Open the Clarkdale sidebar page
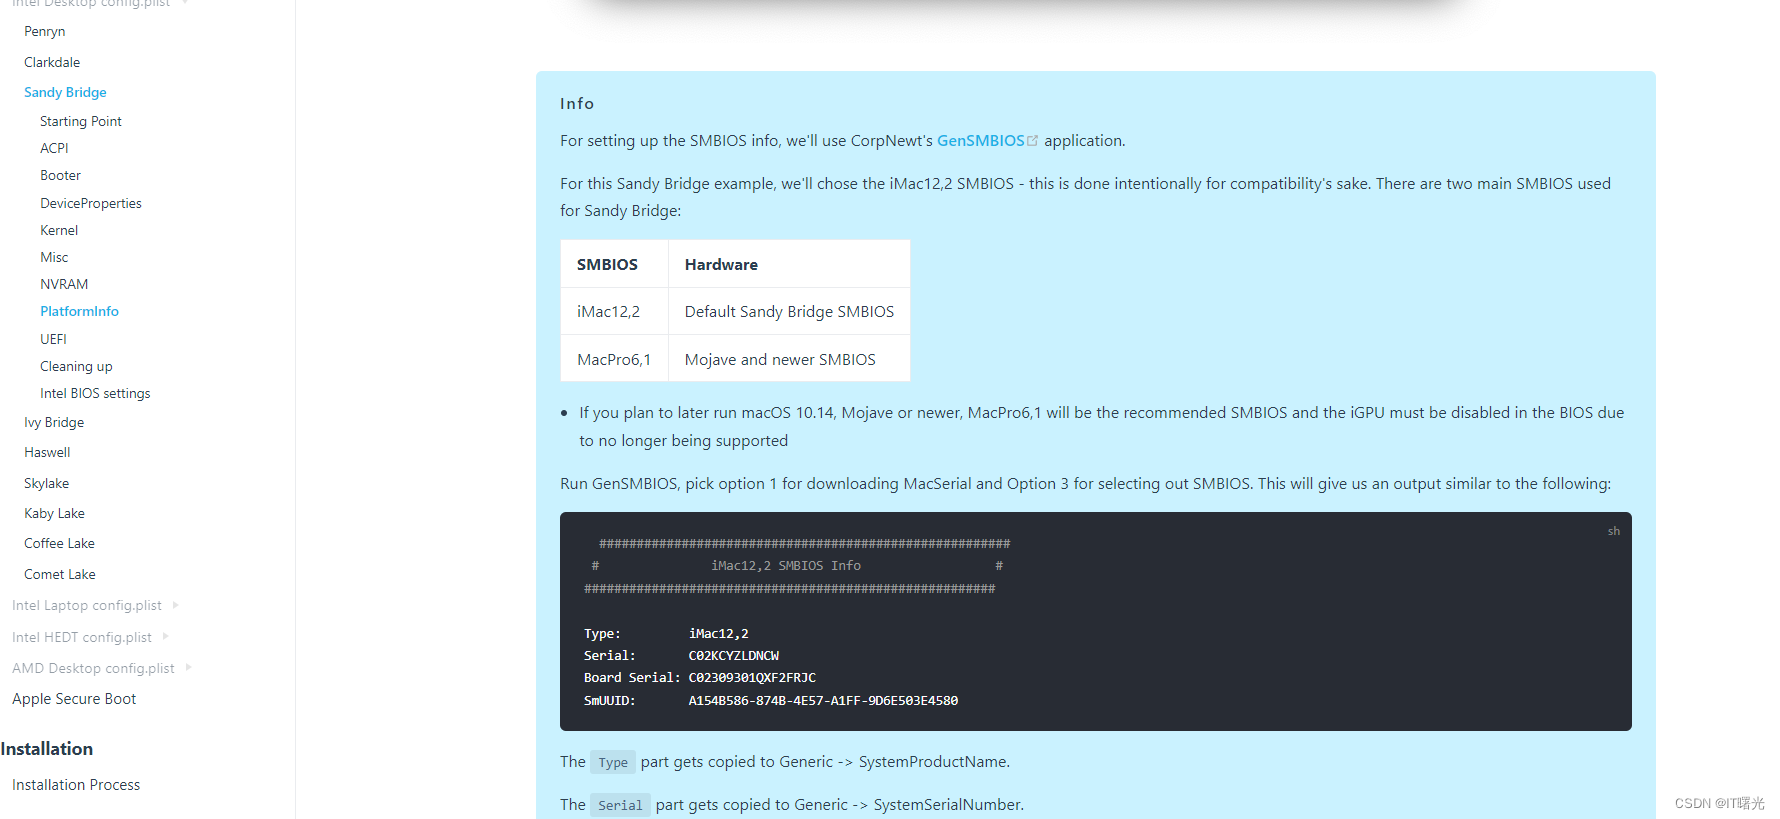The image size is (1780, 819). (x=52, y=62)
